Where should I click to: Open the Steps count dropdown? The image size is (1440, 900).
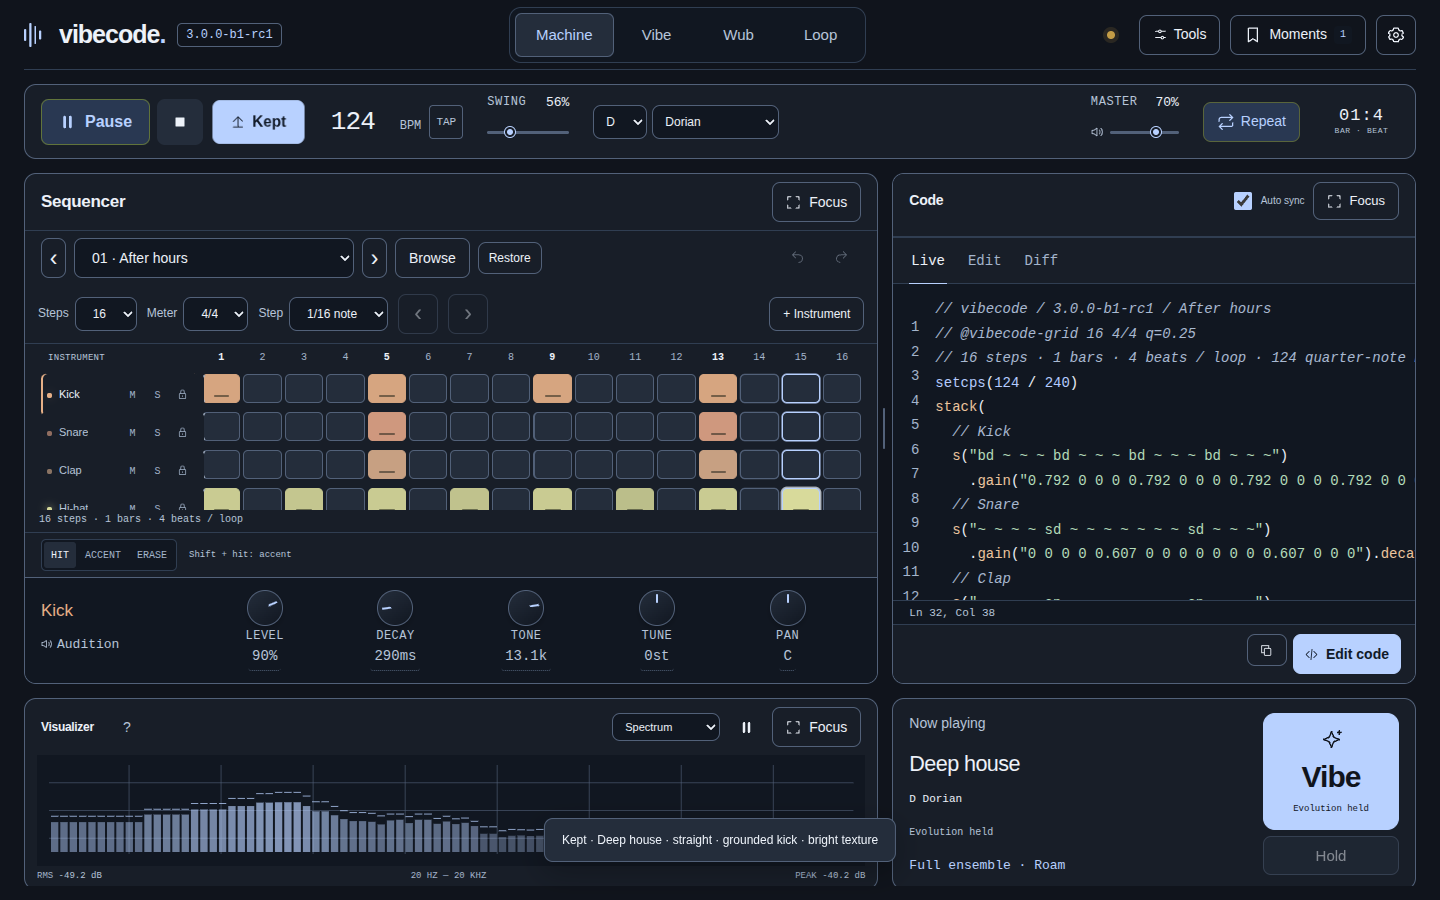106,314
